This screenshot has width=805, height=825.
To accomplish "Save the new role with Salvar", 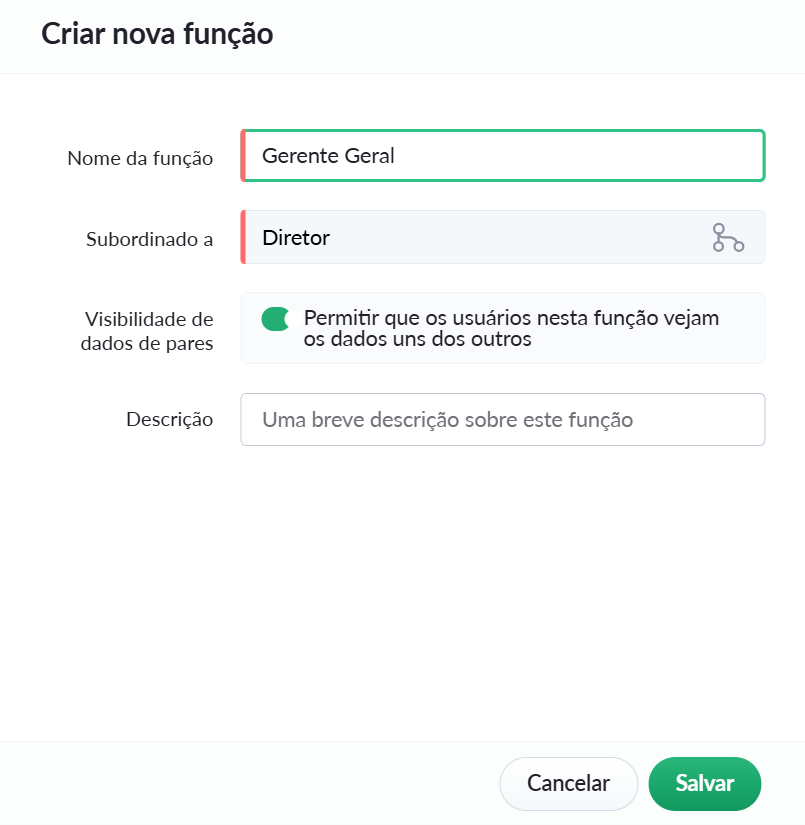I will tap(705, 783).
